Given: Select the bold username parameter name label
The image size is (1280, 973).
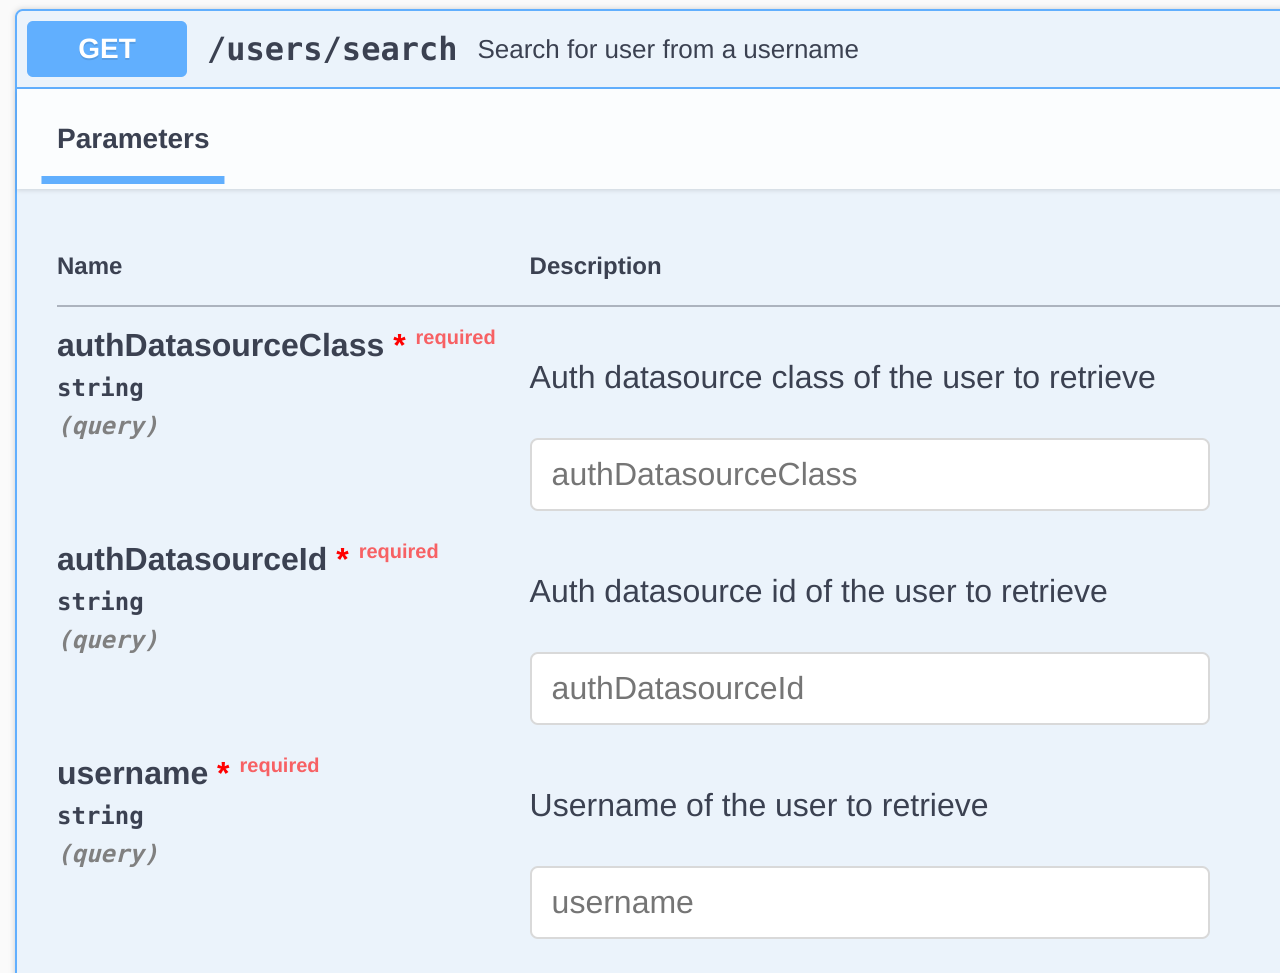Looking at the screenshot, I should (132, 773).
